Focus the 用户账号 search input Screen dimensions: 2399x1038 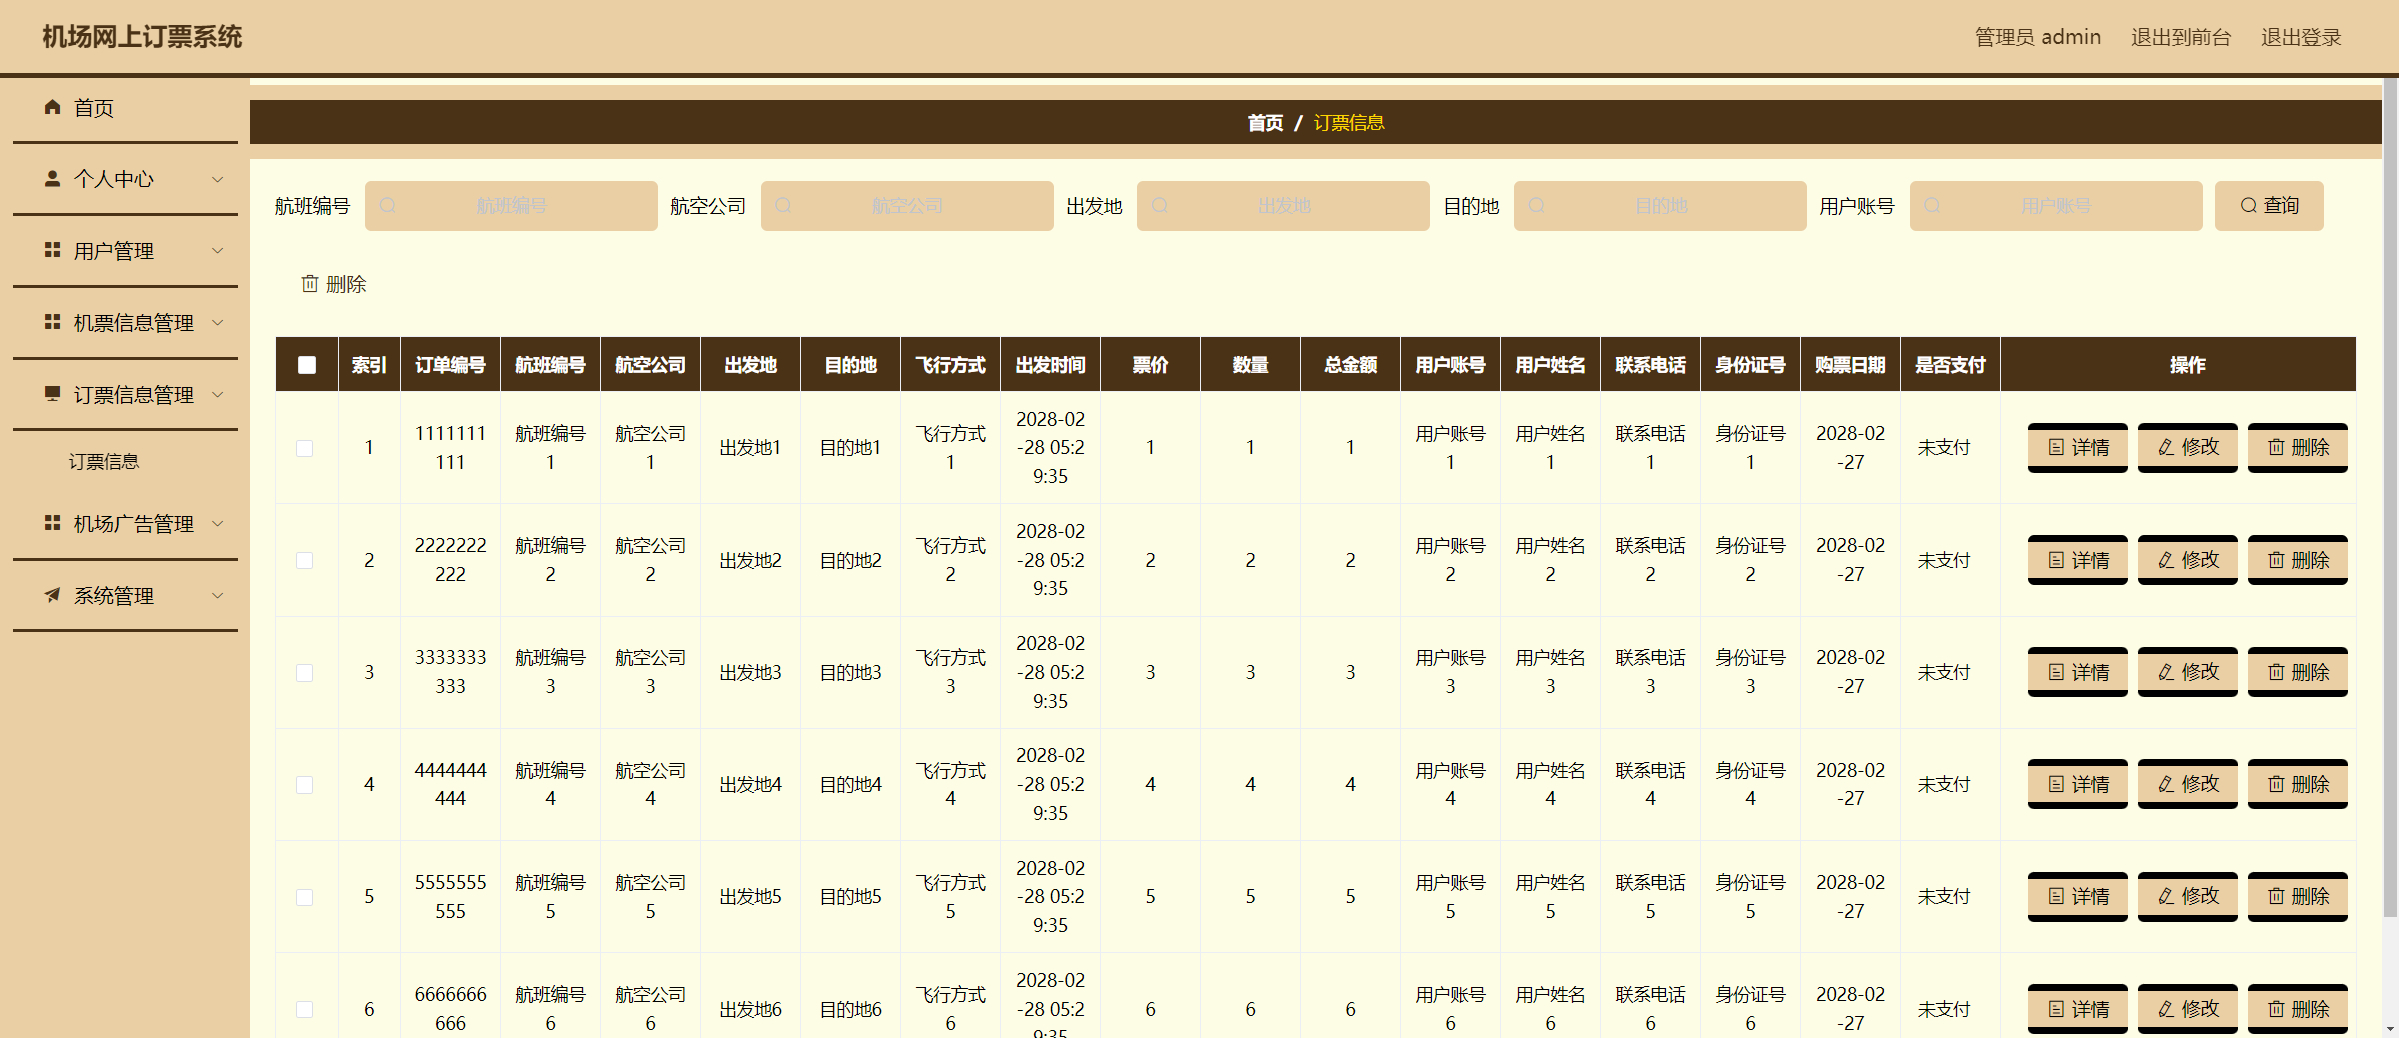(x=2056, y=206)
